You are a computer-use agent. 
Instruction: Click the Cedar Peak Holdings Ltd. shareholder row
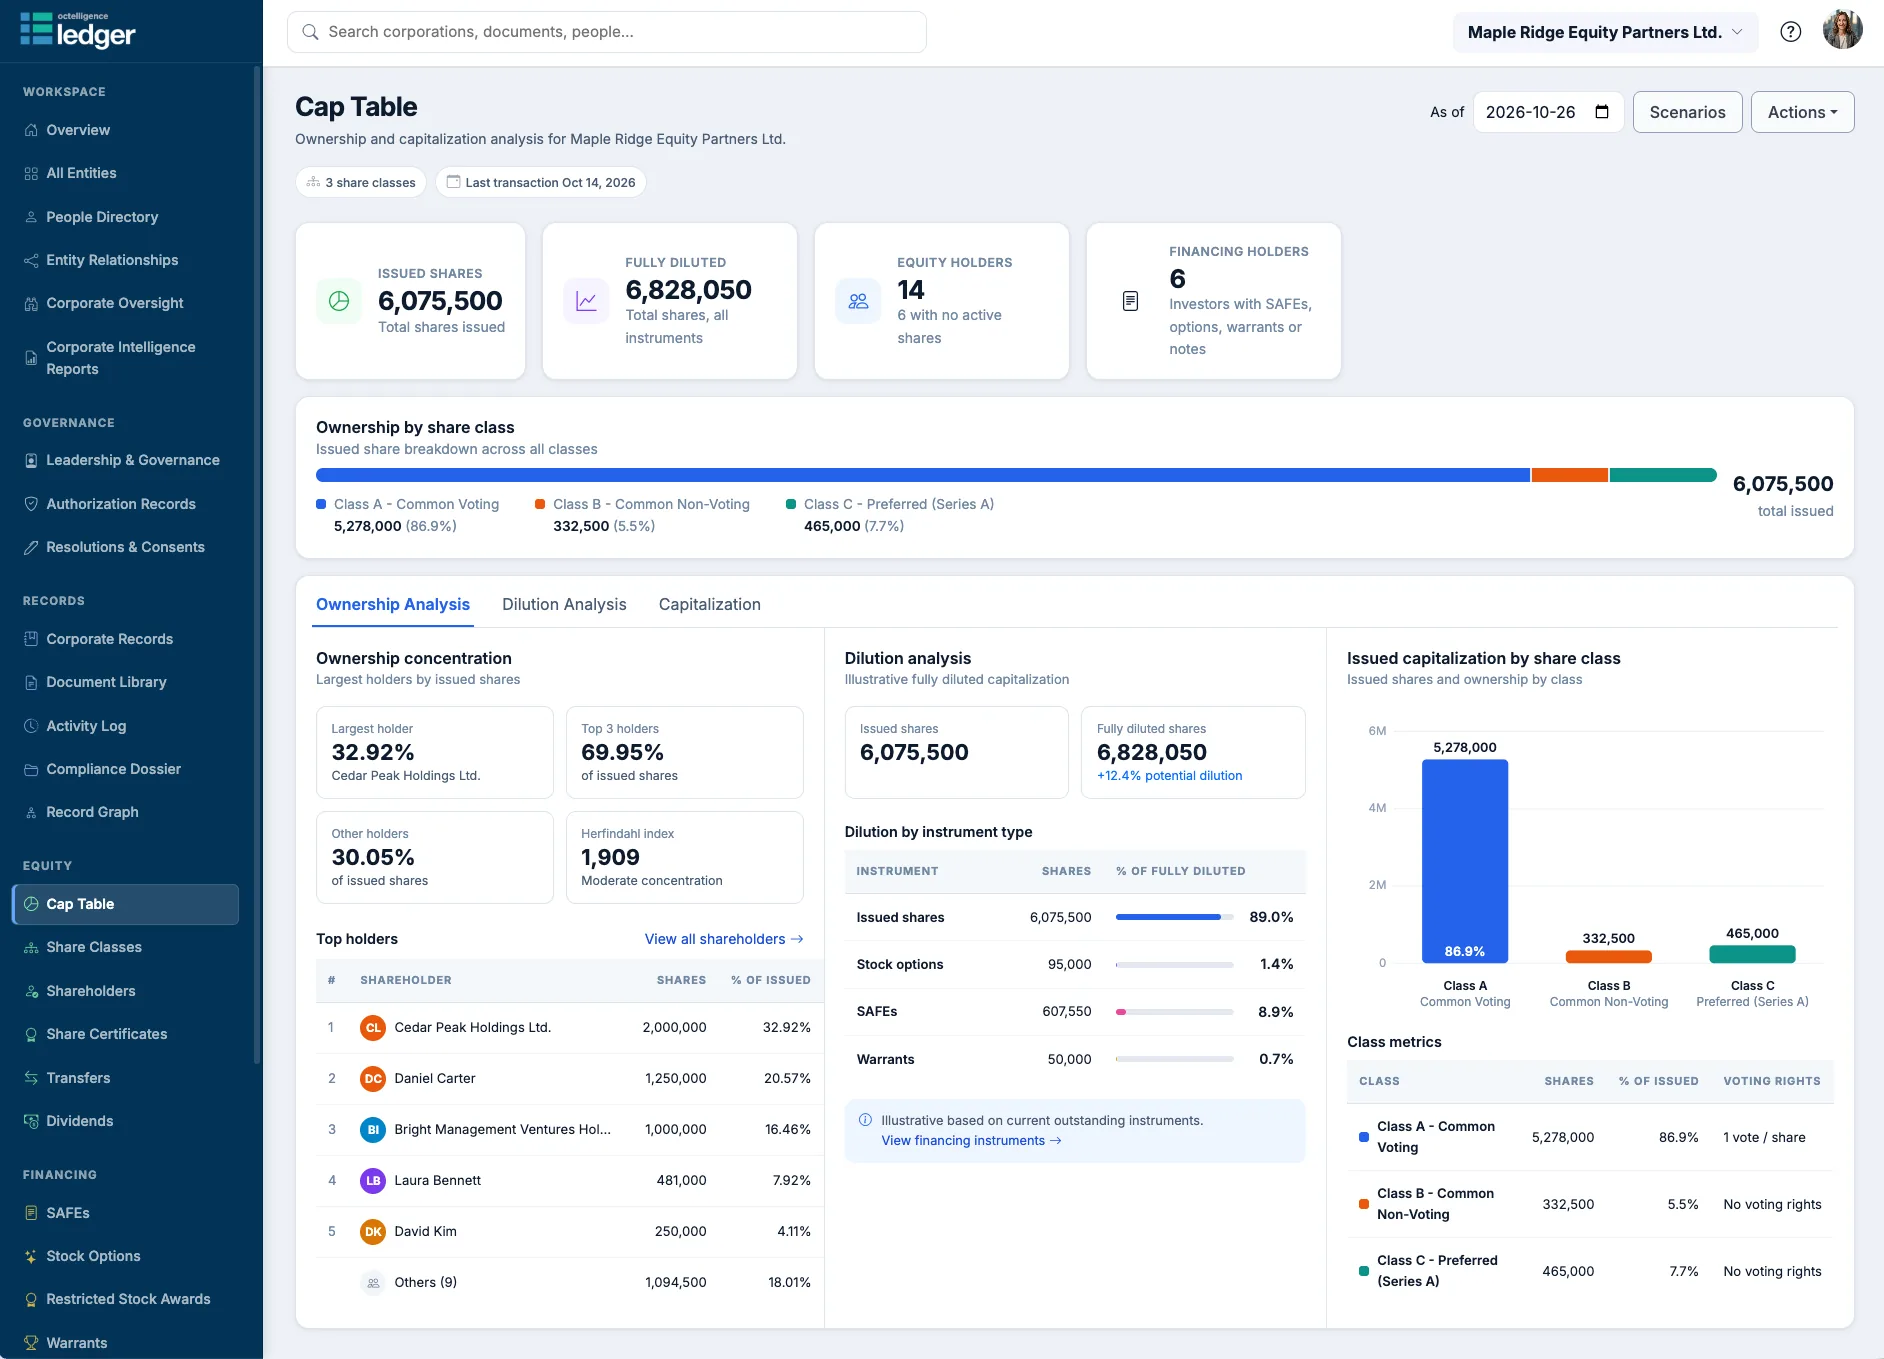570,1027
